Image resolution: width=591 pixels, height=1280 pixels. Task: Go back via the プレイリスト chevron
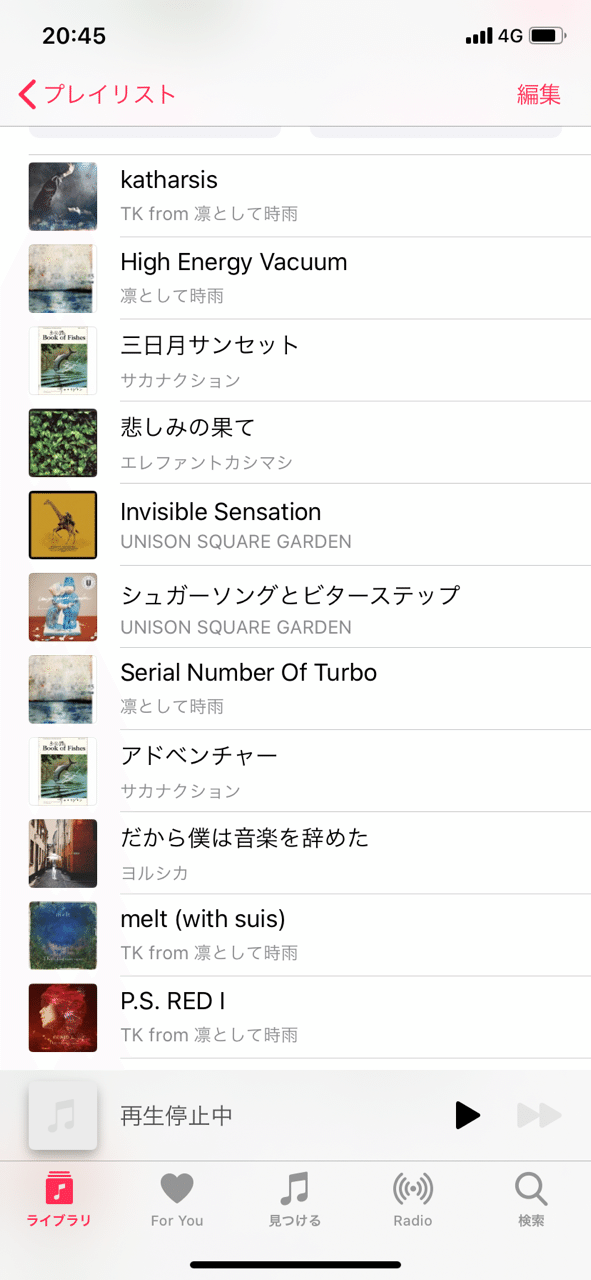[97, 95]
